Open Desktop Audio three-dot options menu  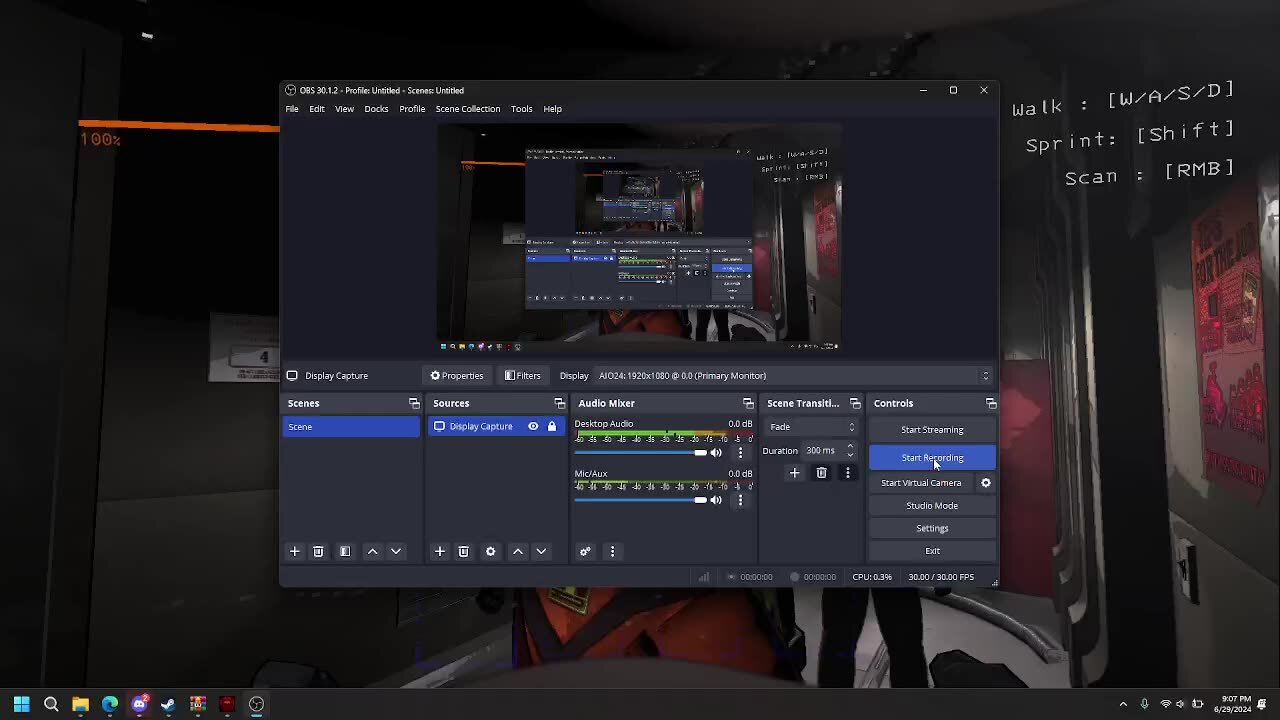tap(740, 452)
